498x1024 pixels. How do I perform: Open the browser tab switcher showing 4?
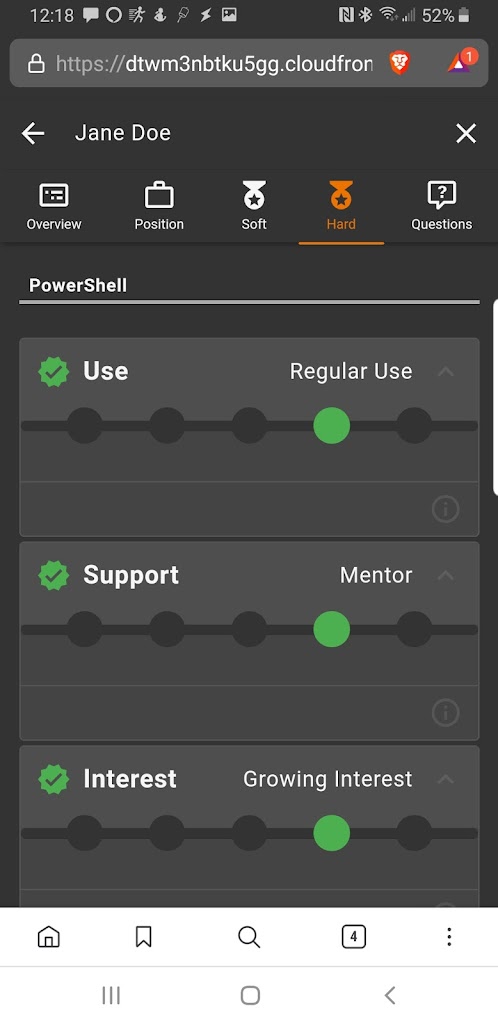353,937
